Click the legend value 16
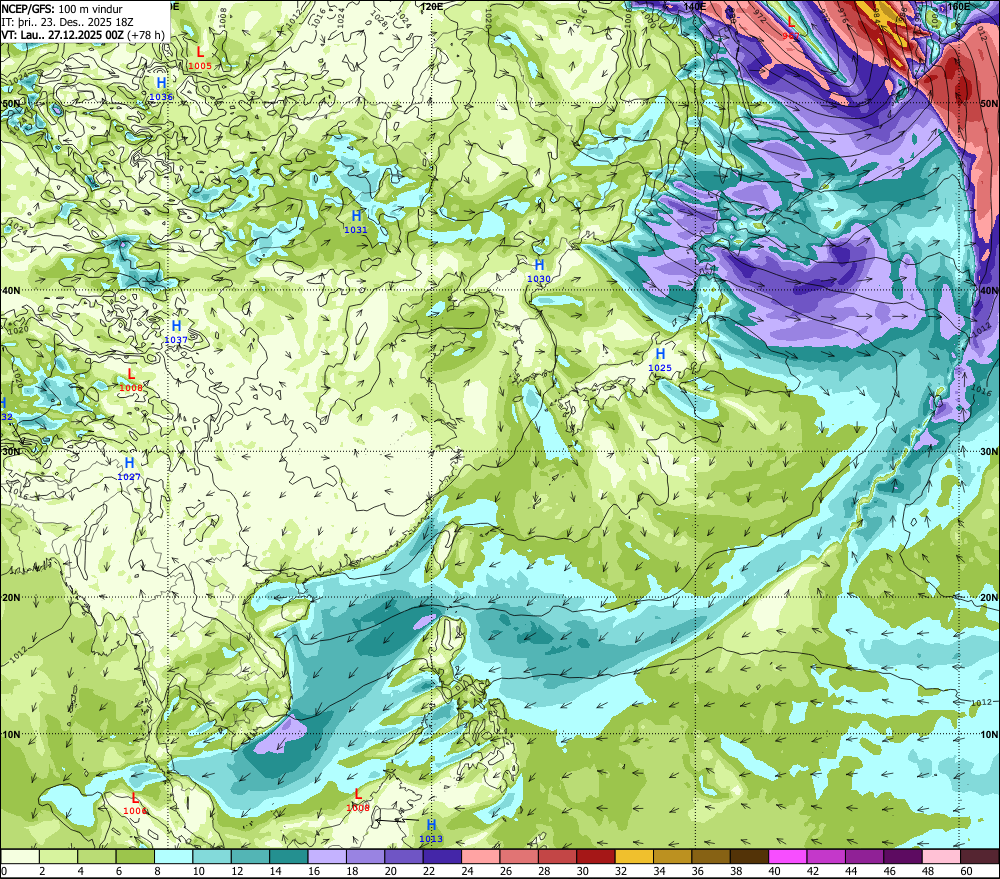 coord(314,871)
